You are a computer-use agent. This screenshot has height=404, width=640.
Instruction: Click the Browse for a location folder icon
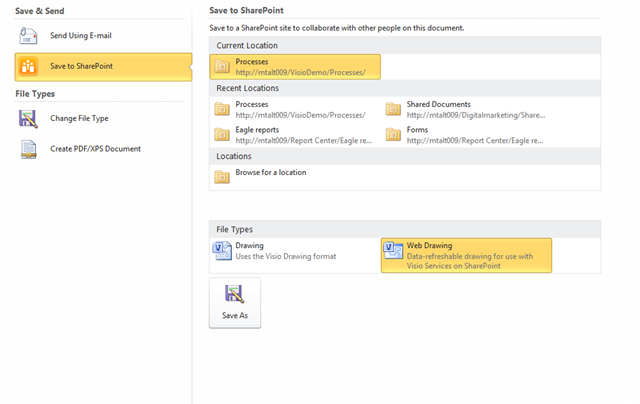coord(222,177)
